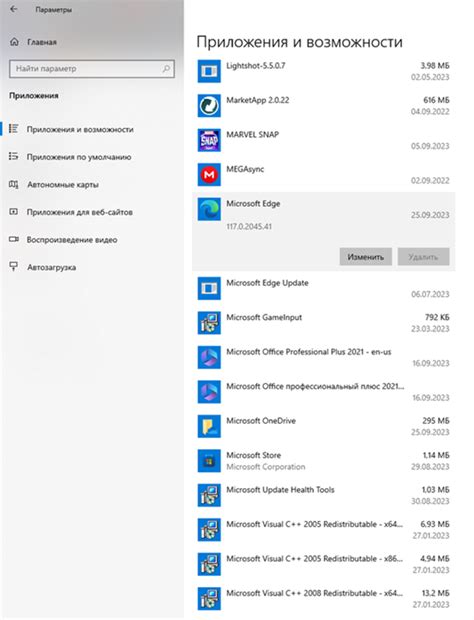Select Visual C++ 2005 Redistributable x64 entry
Image resolution: width=474 pixels, height=620 pixels.
314,524
